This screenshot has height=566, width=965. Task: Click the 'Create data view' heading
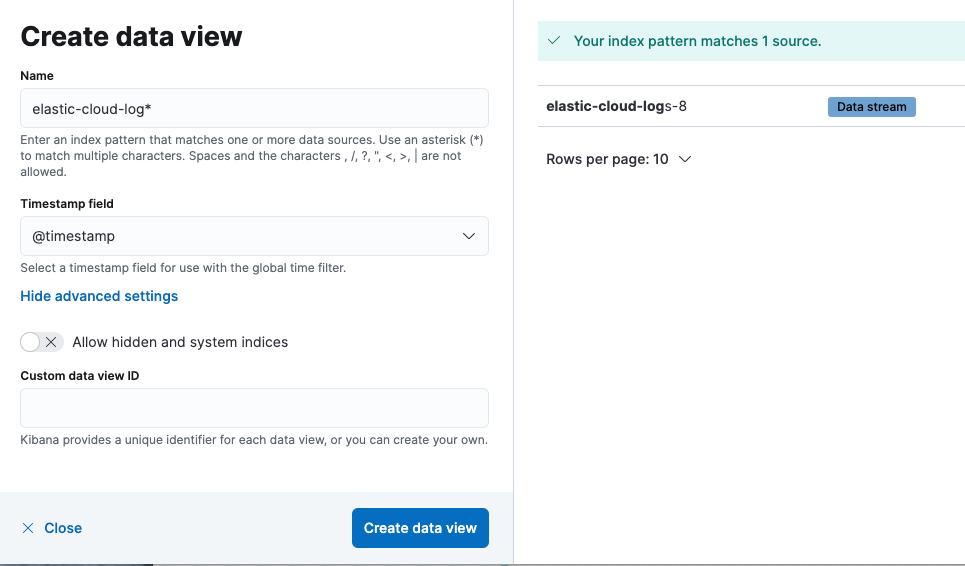click(131, 36)
